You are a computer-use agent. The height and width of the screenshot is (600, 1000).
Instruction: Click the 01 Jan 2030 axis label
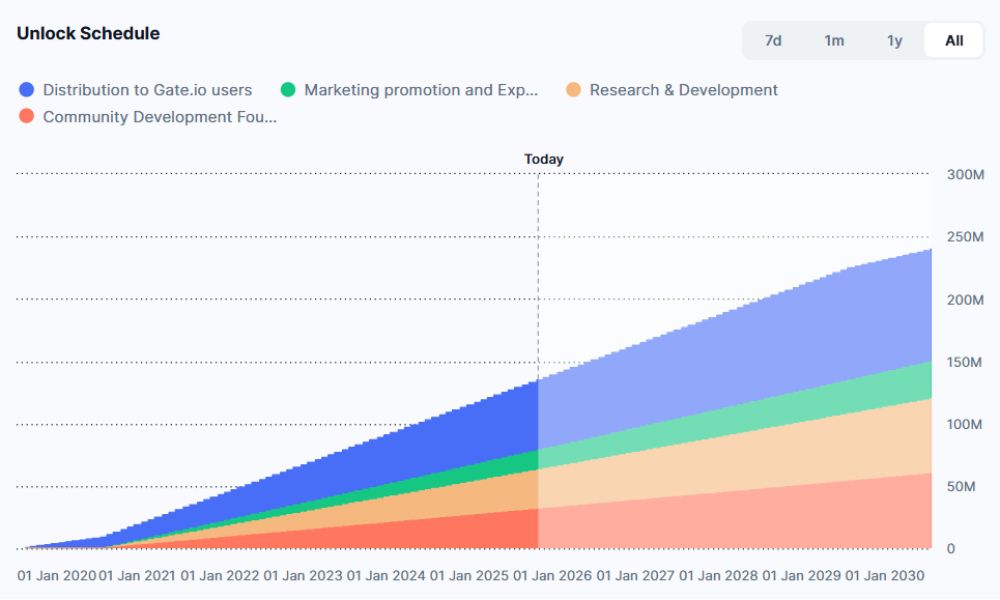click(885, 576)
